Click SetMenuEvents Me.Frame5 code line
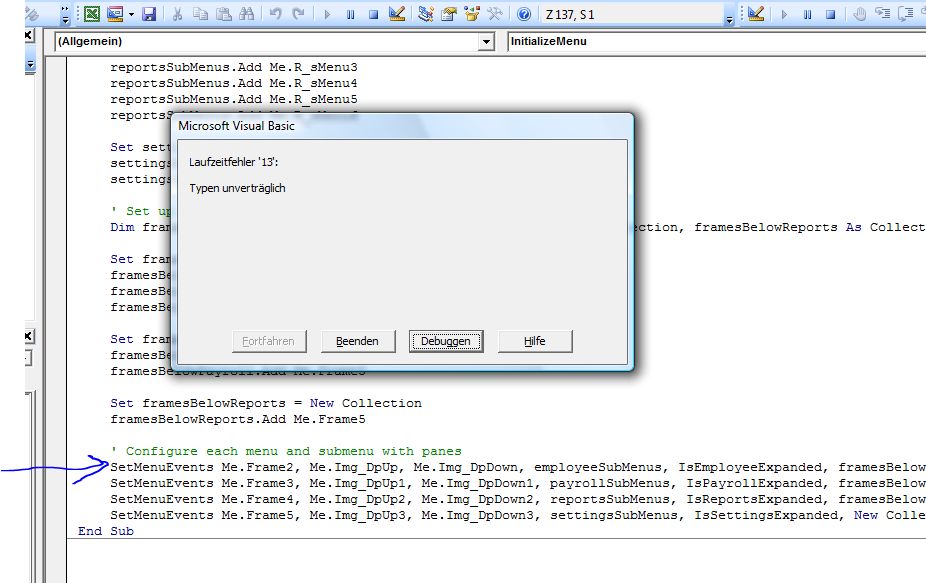 pos(518,515)
